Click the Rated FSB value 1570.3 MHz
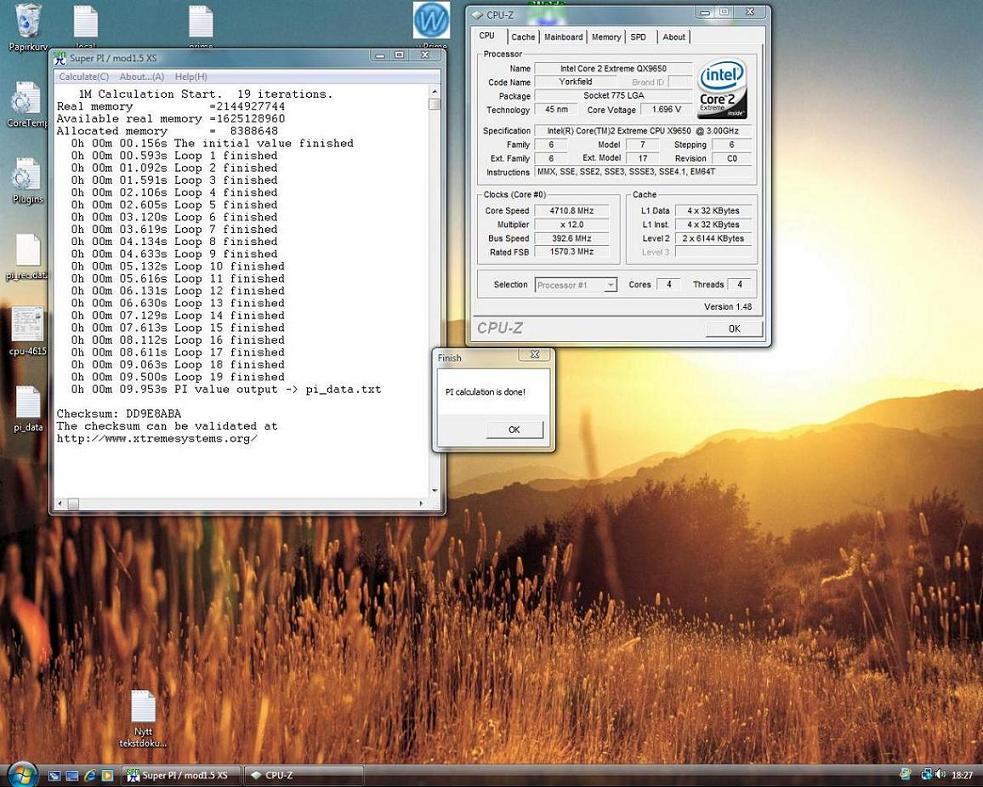 click(x=571, y=252)
